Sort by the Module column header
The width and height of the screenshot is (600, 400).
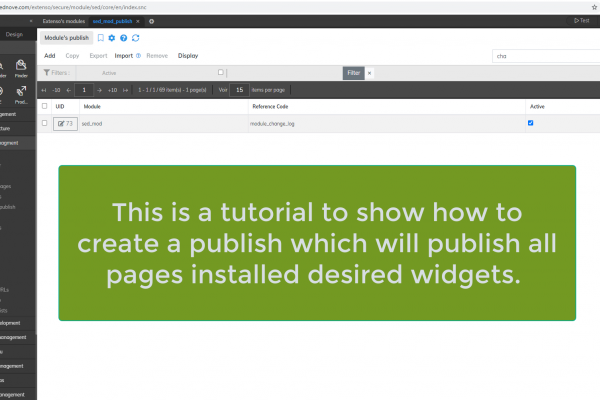point(92,106)
